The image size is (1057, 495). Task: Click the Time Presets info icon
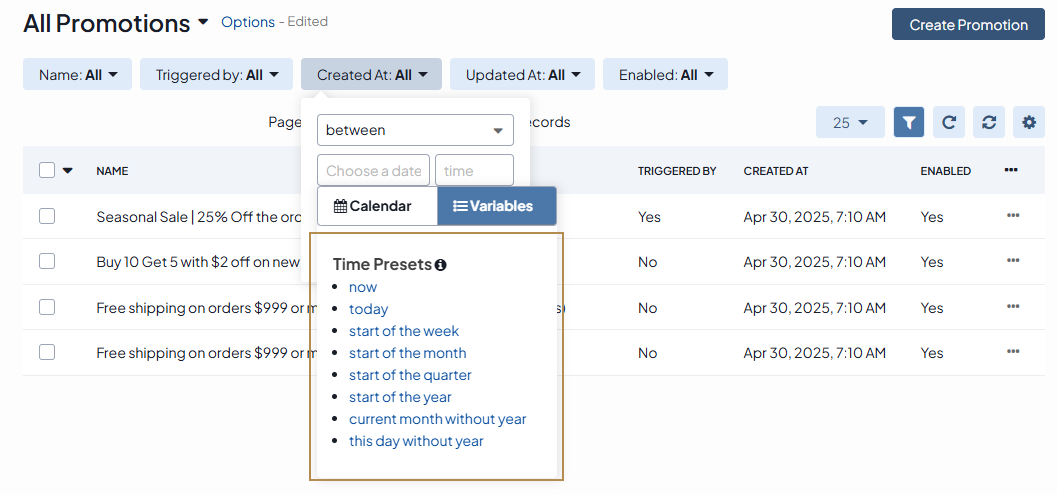(x=440, y=265)
